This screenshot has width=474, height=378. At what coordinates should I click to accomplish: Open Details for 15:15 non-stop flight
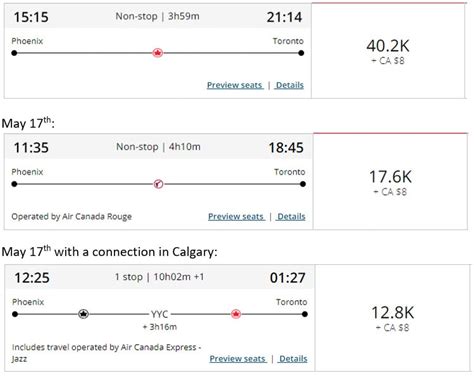289,85
